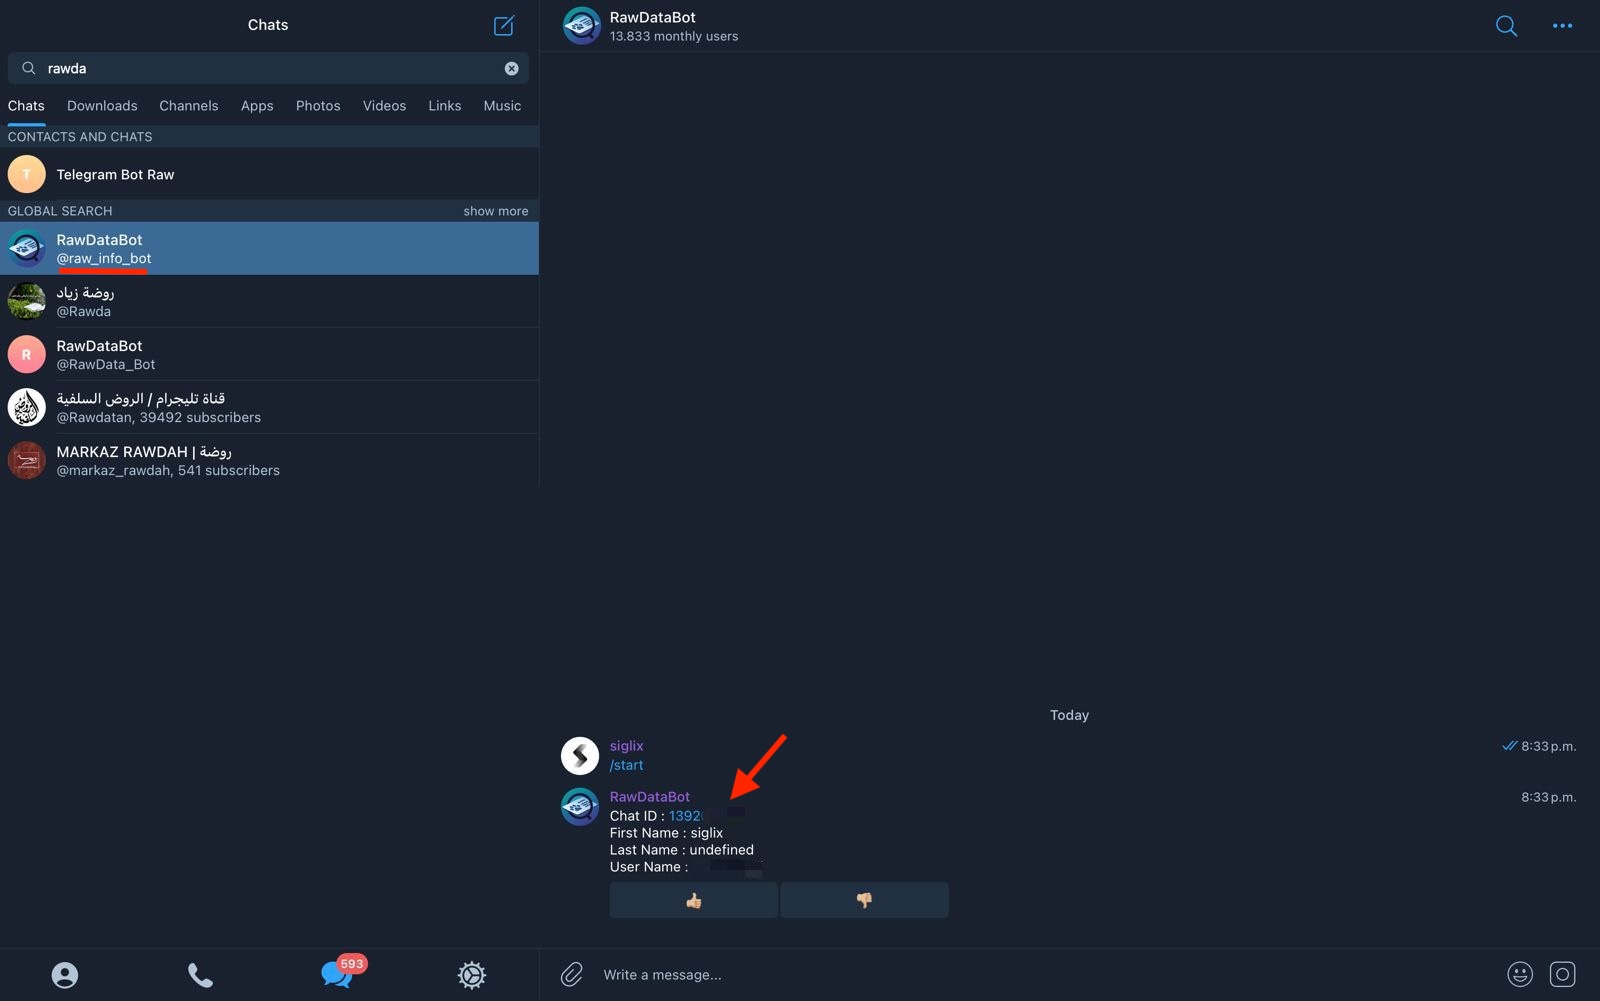Attach a file with the paperclip icon
The image size is (1600, 1001).
[x=572, y=974]
